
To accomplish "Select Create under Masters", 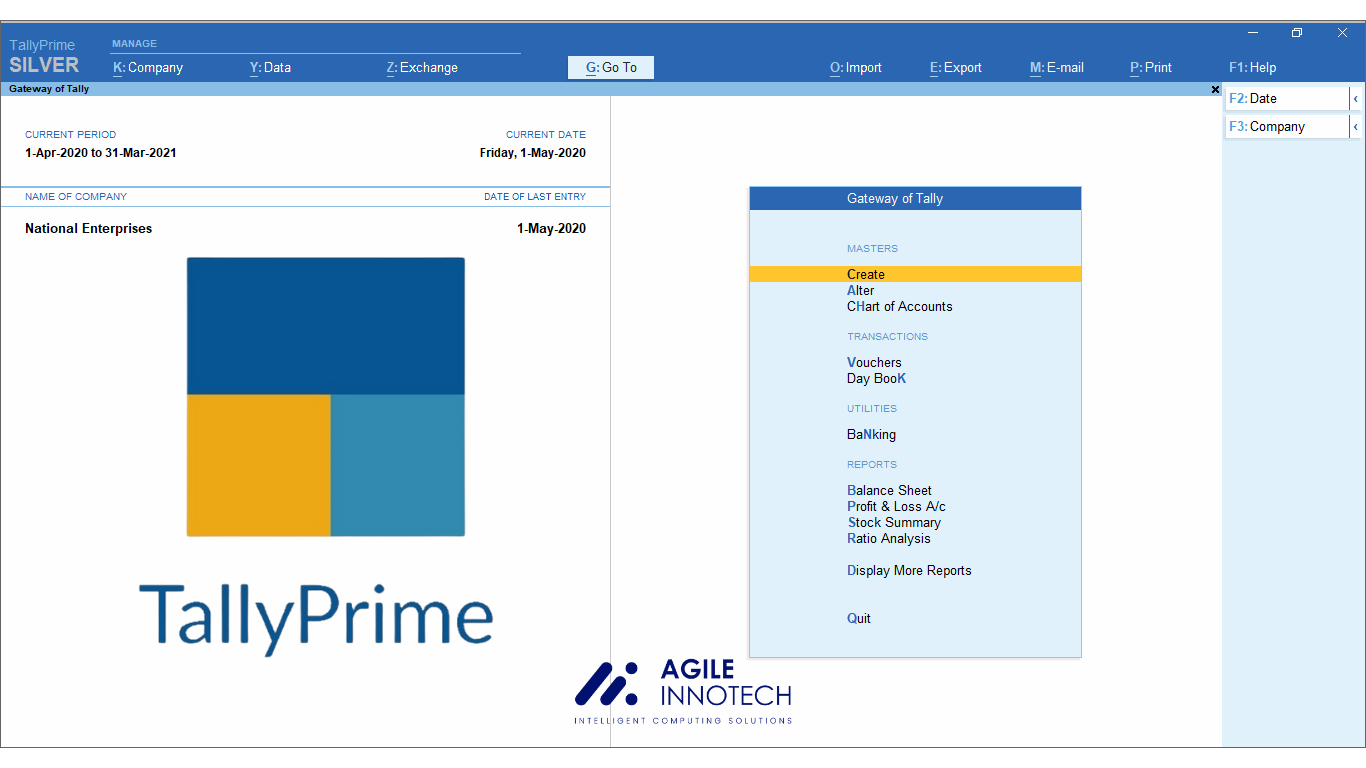I will click(915, 274).
